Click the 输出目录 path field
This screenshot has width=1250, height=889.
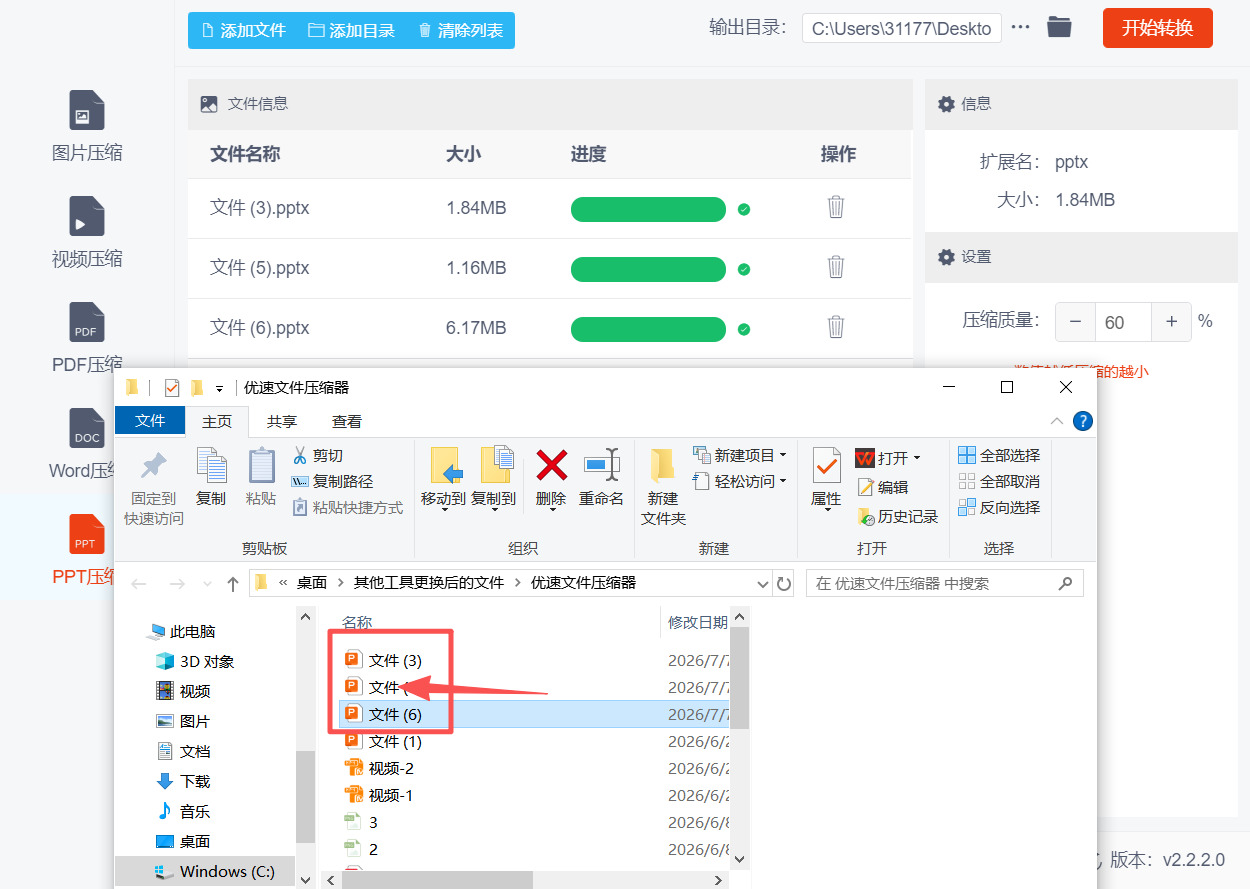point(901,28)
